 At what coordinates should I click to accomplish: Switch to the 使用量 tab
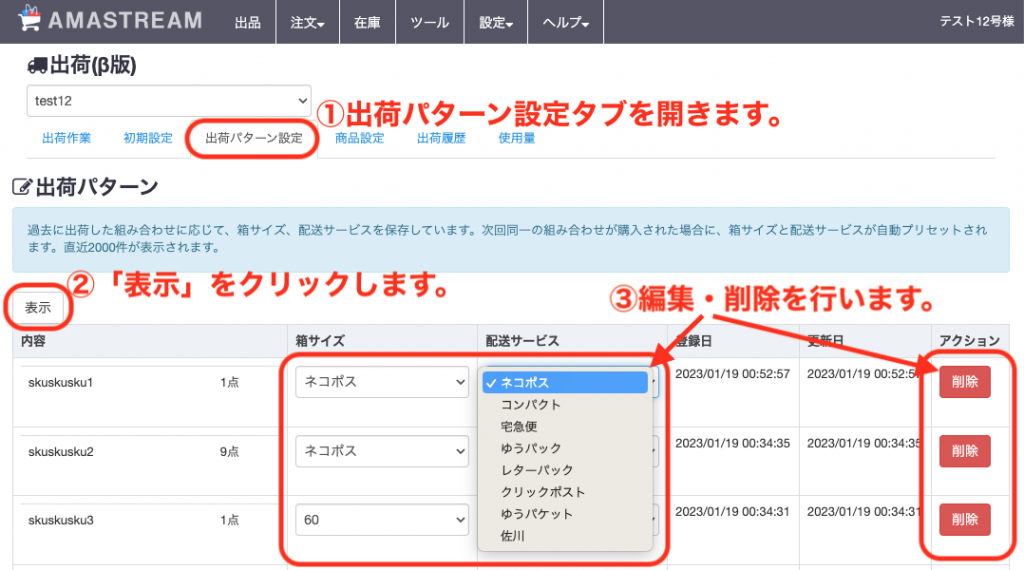coord(517,138)
